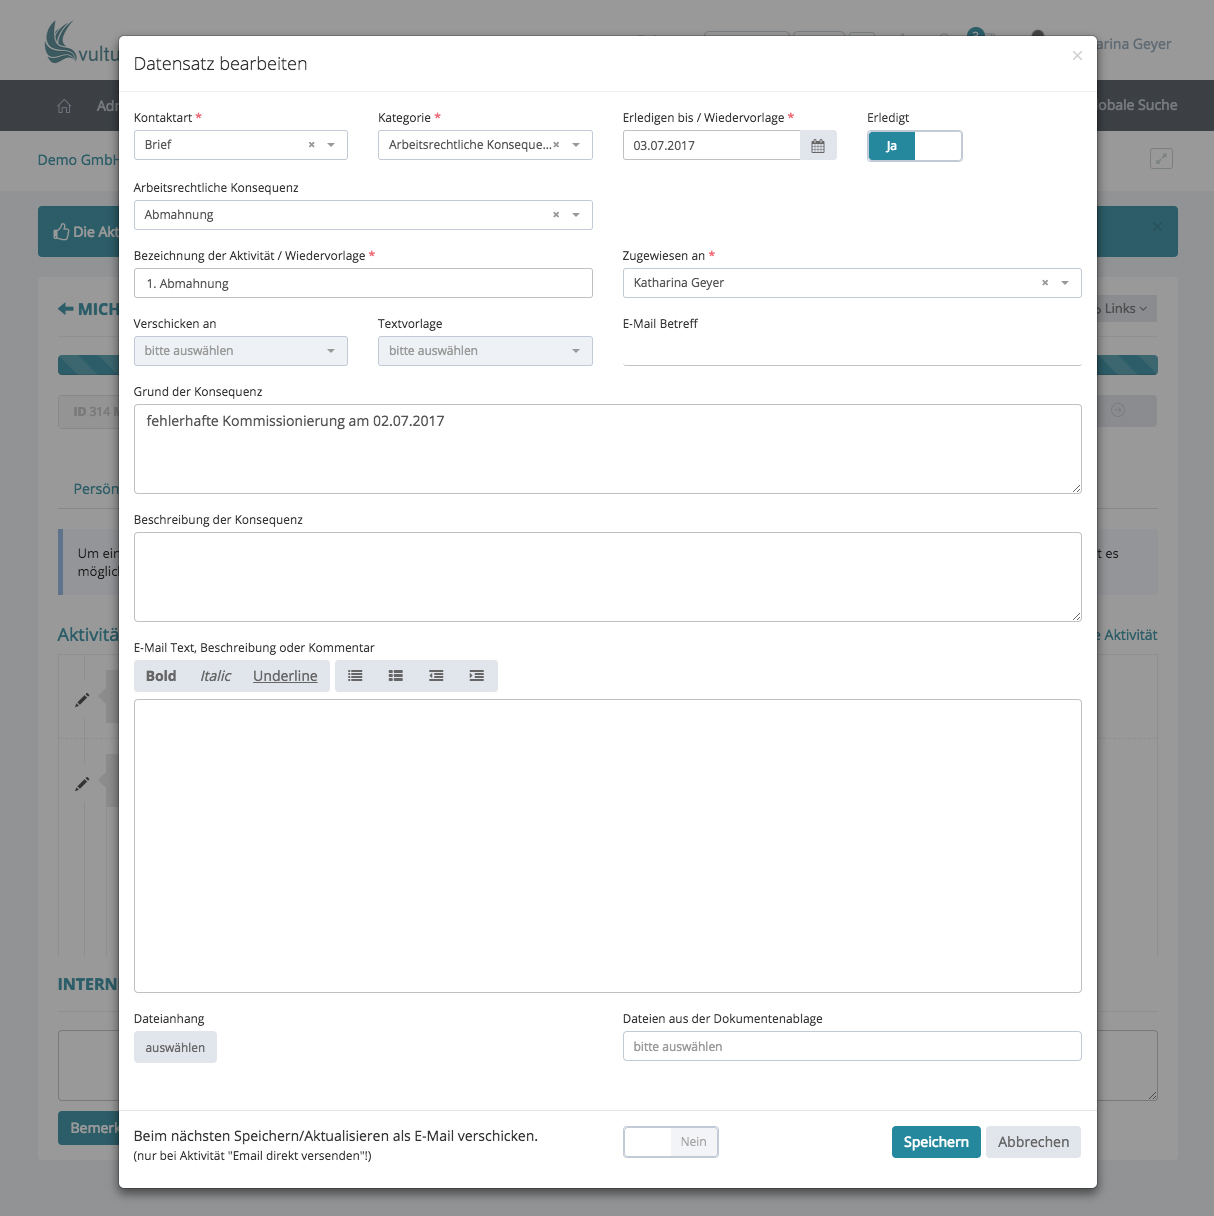Apply Bold formatting in editor
Viewport: 1214px width, 1216px height.
pos(161,676)
